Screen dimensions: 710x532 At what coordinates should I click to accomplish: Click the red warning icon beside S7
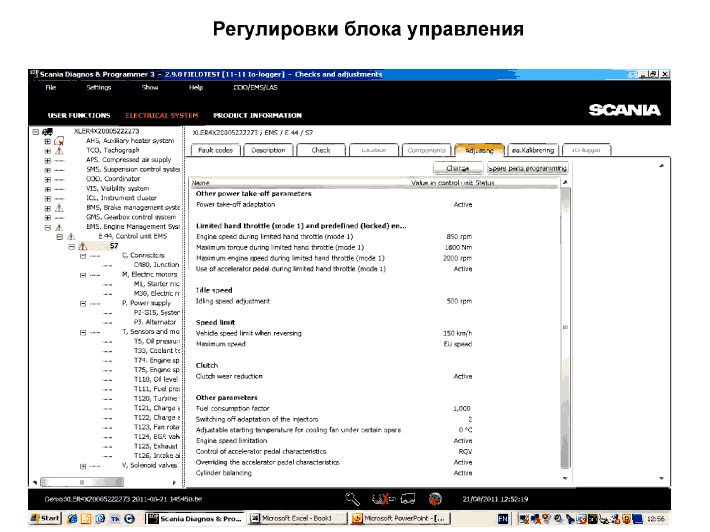tap(83, 245)
